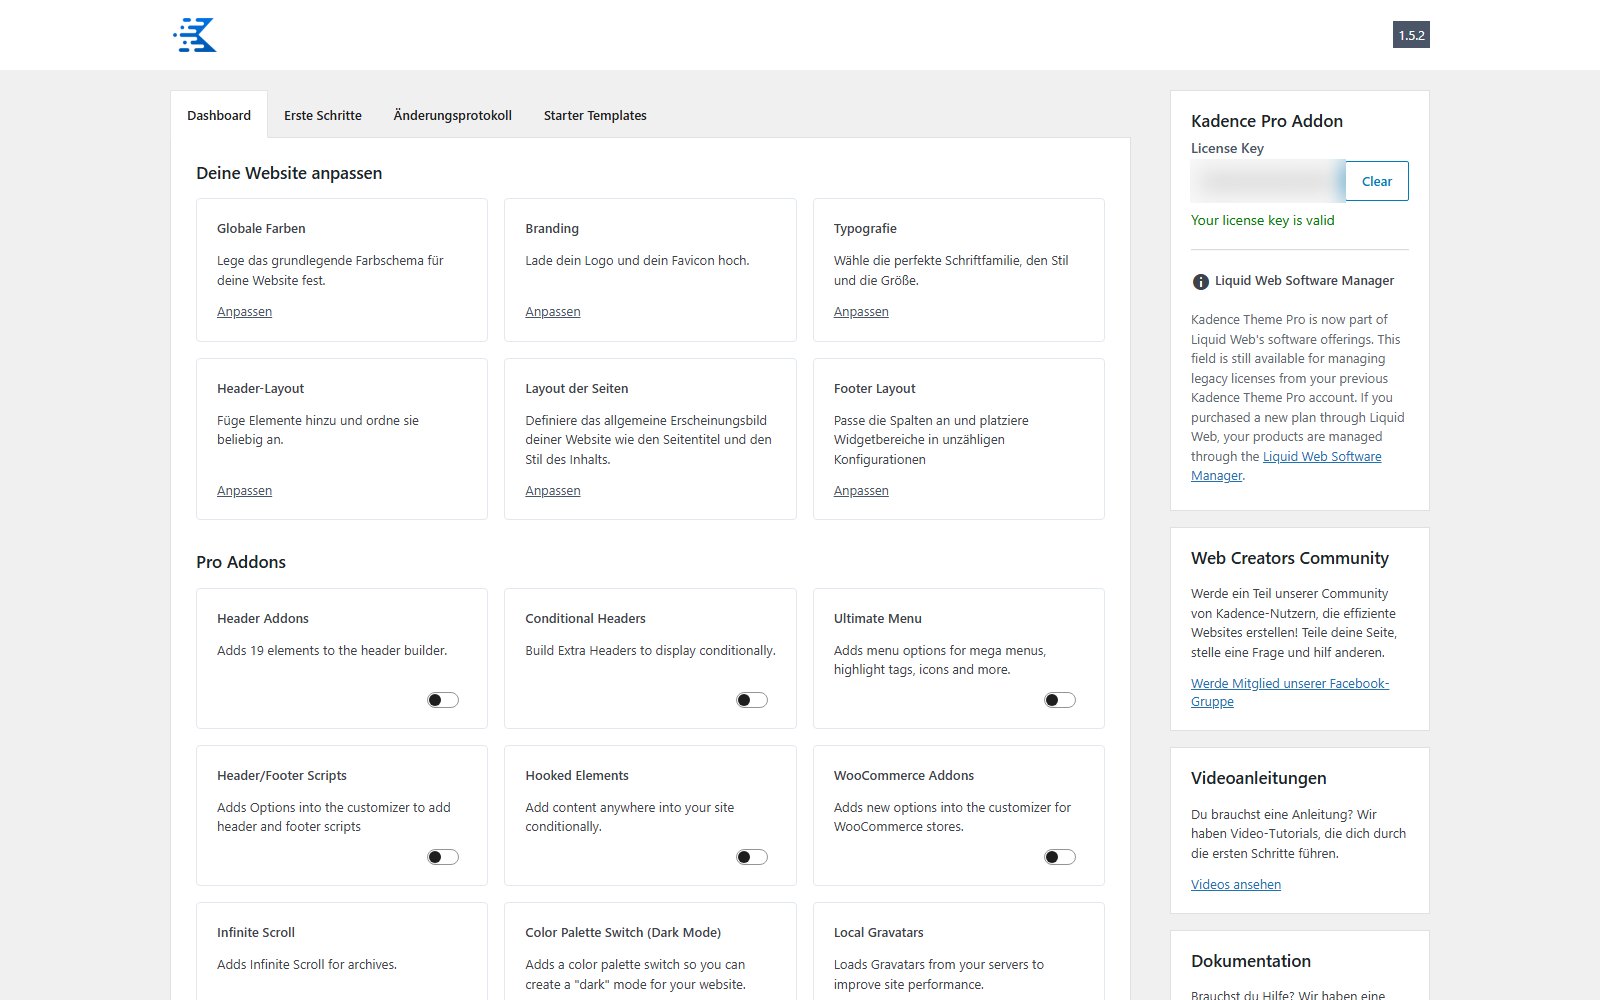
Task: Click 'Adds Infinite Scroll for archives' description
Action: [307, 965]
